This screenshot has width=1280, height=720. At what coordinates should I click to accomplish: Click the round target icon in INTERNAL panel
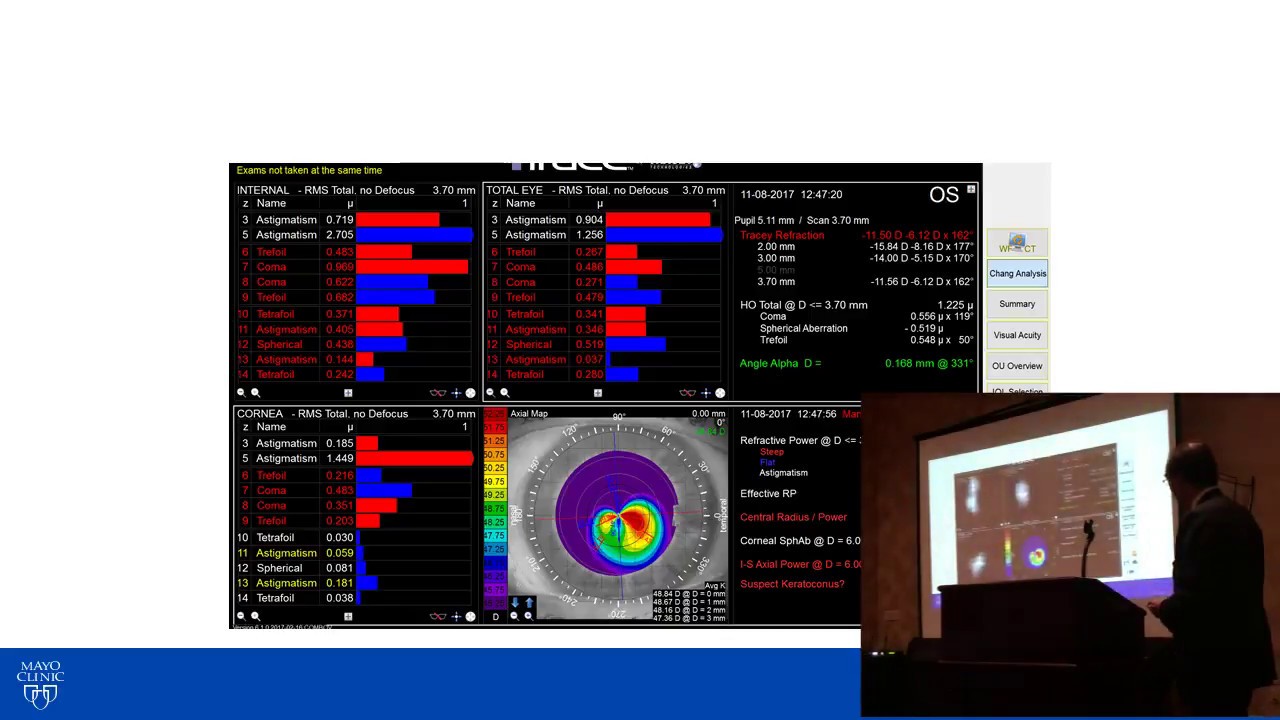tap(470, 393)
